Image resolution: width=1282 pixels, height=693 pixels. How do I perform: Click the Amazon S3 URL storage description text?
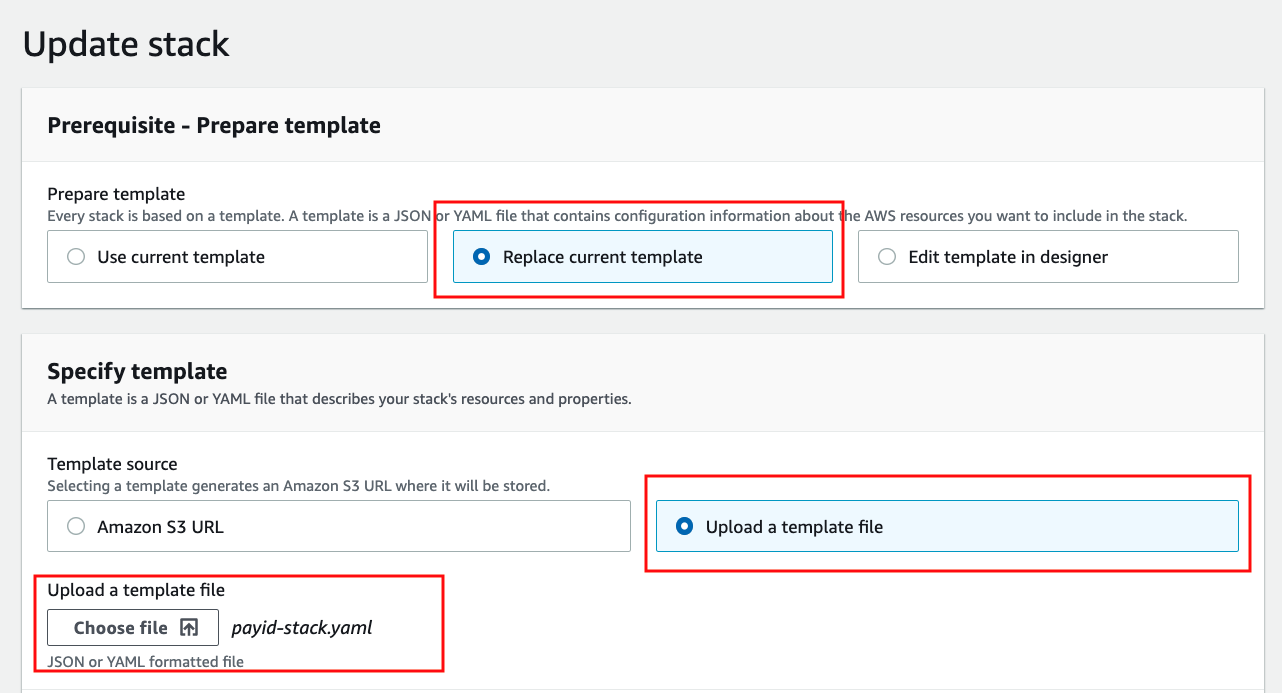(299, 486)
